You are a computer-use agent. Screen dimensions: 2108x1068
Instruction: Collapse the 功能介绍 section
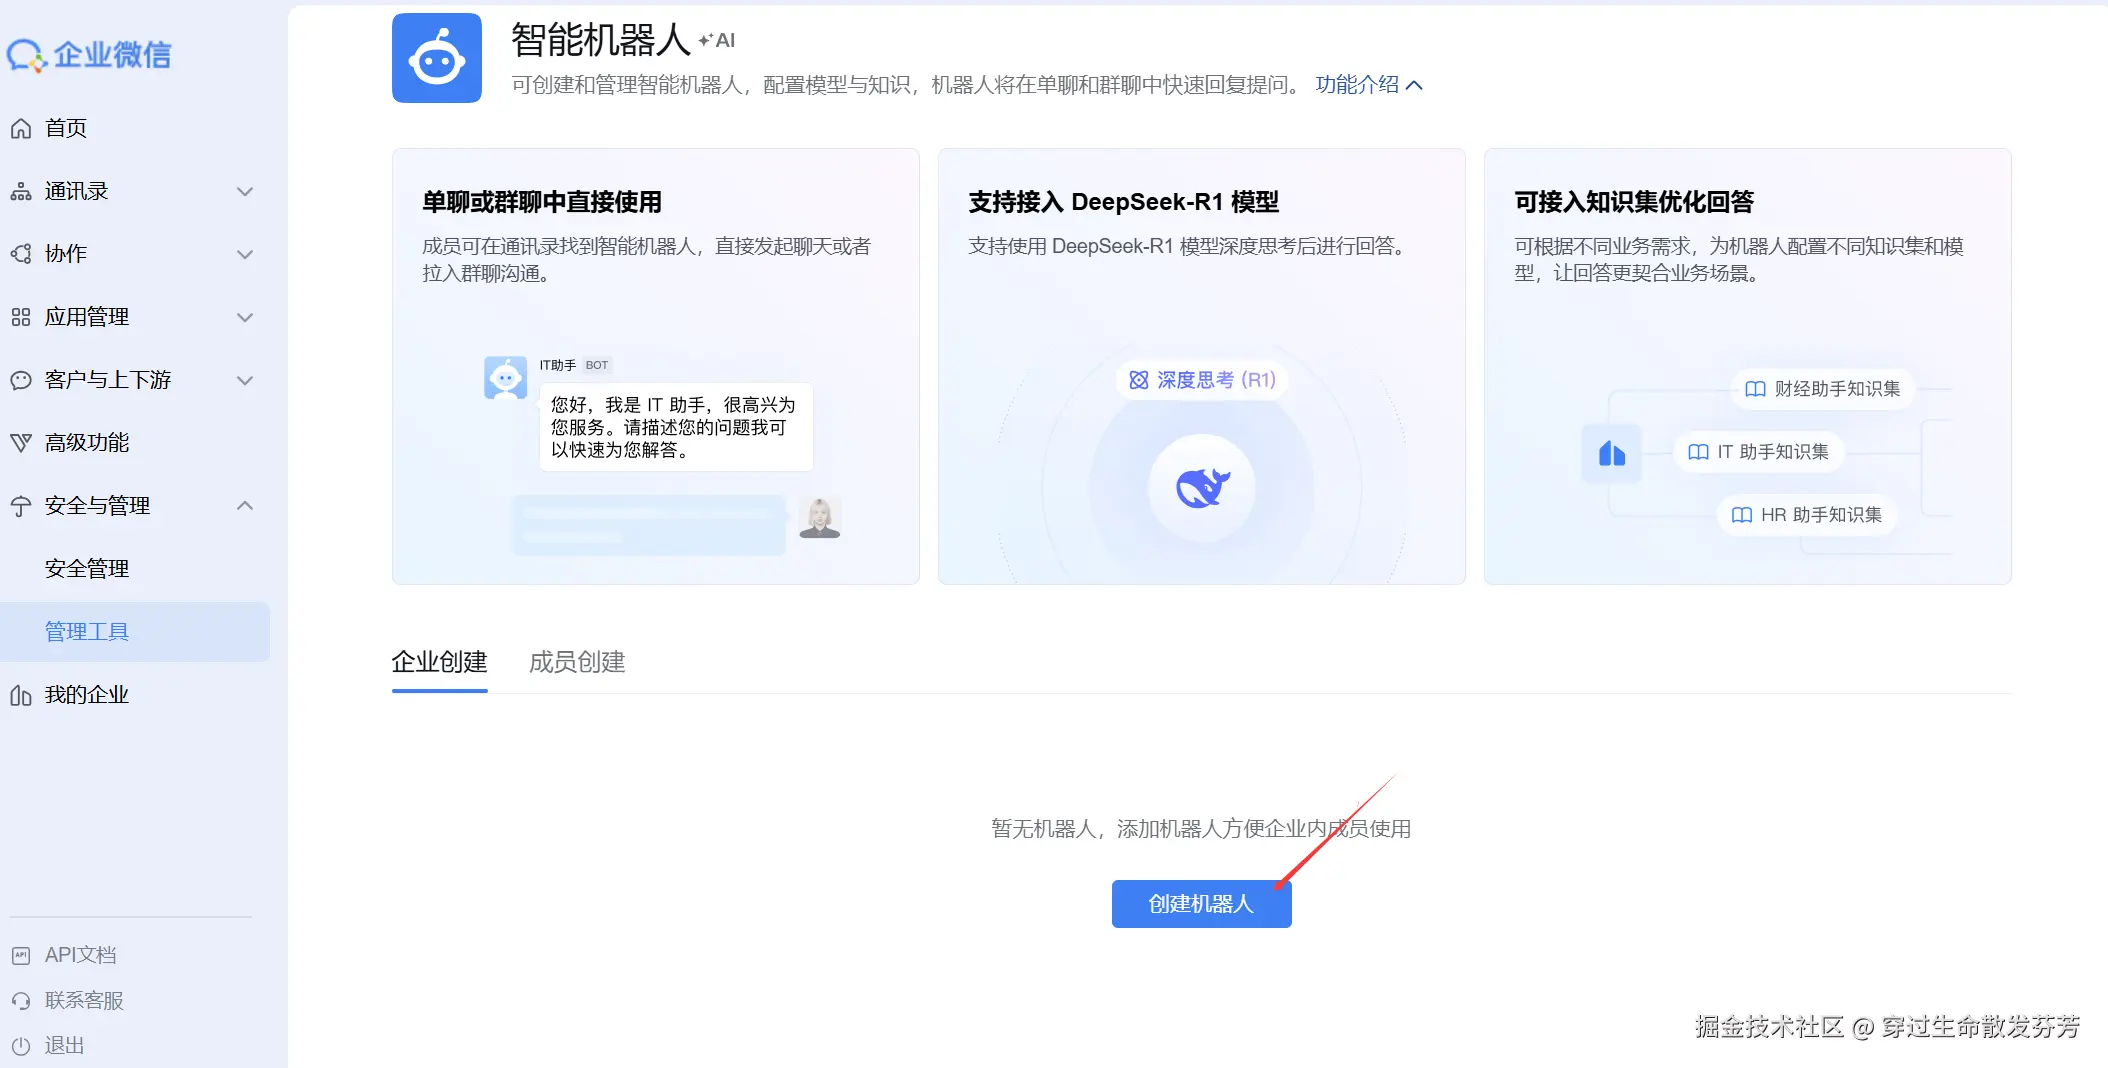point(1368,85)
